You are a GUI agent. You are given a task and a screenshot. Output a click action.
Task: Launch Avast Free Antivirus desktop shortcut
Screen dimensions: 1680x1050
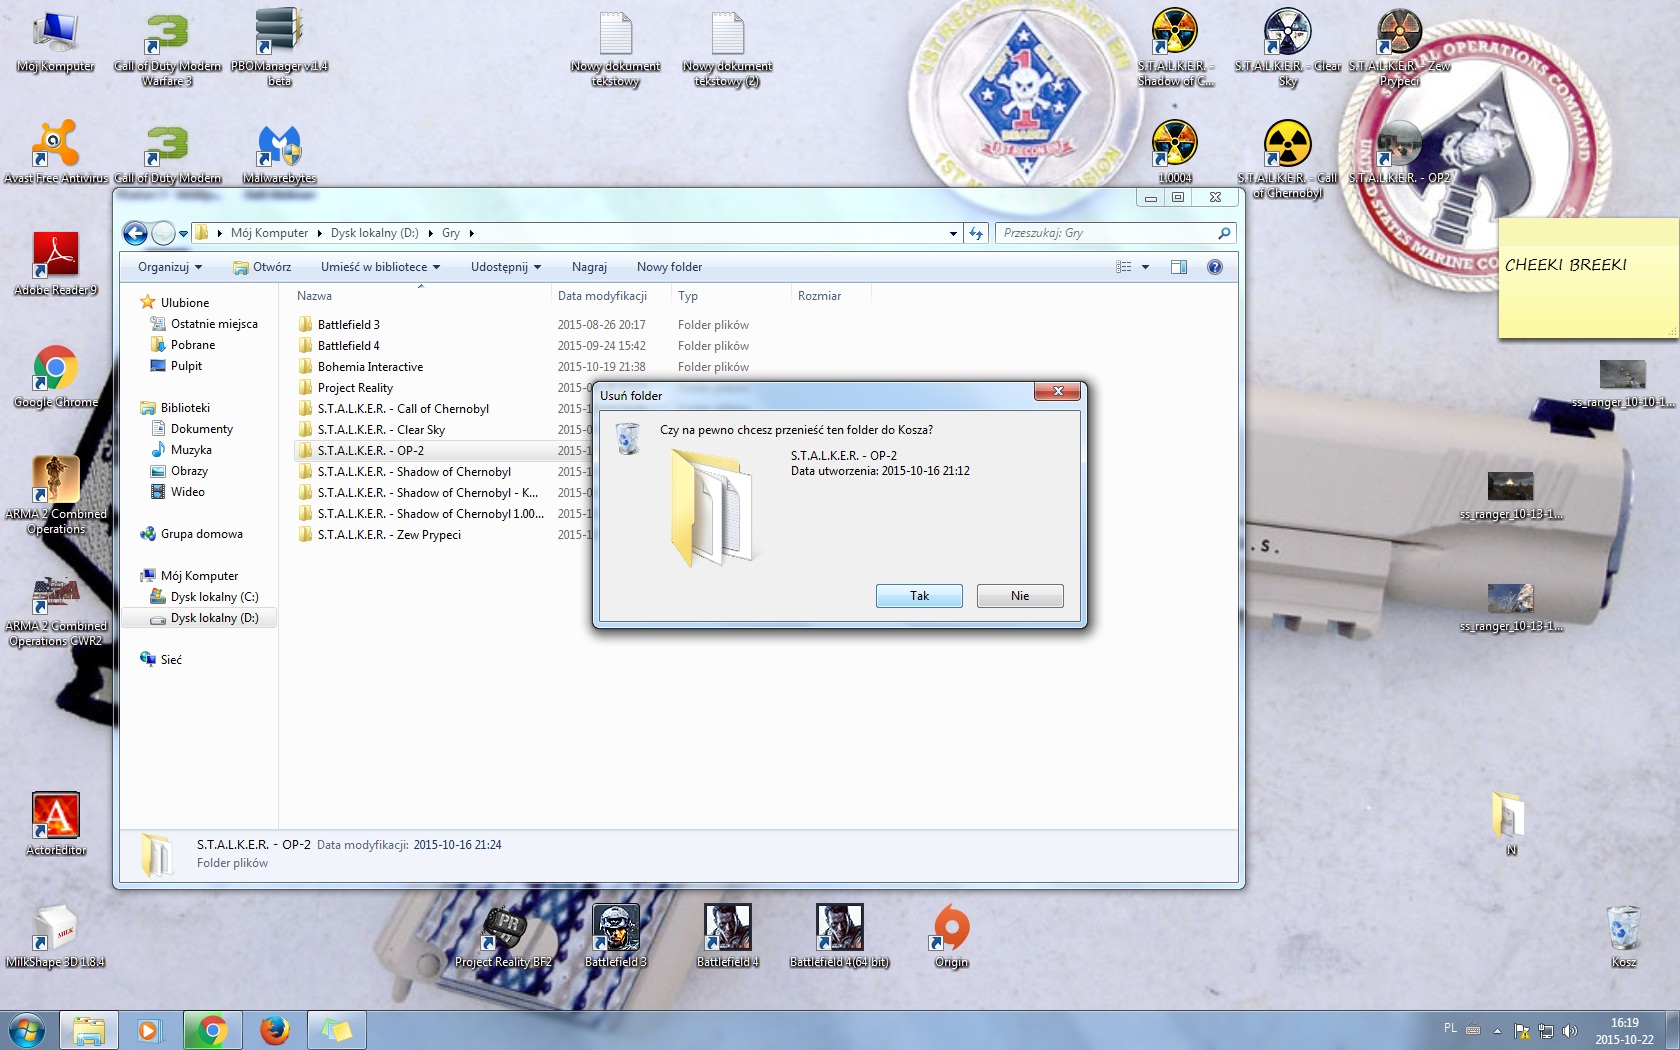[56, 153]
